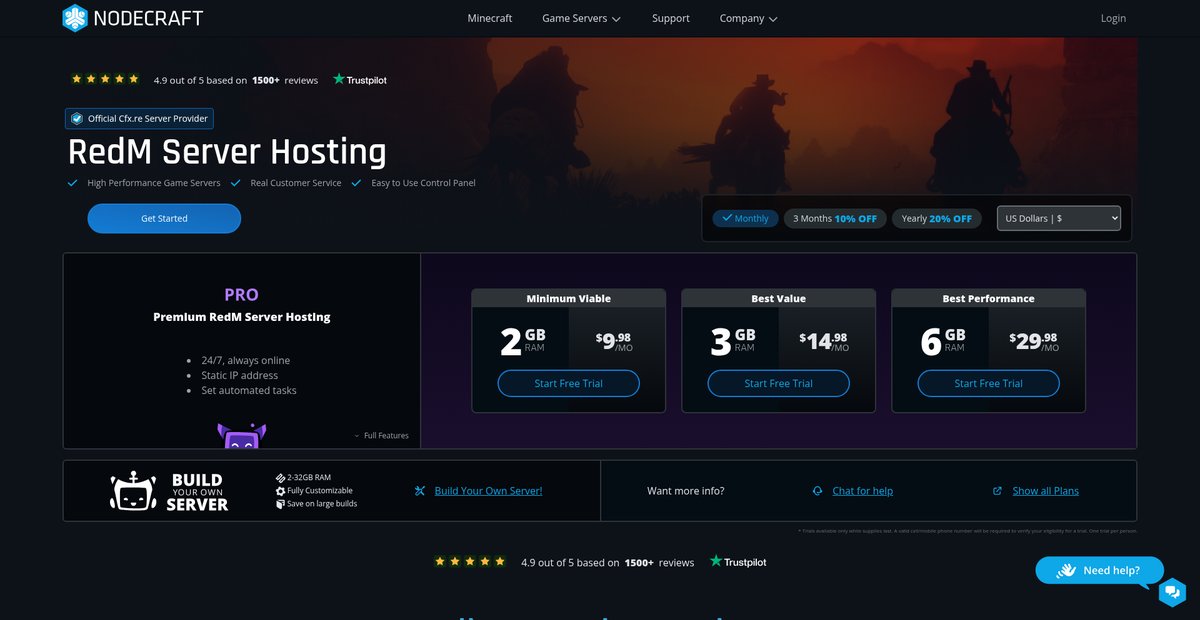Click the 2-32GB RAM memory icon

[x=281, y=478]
